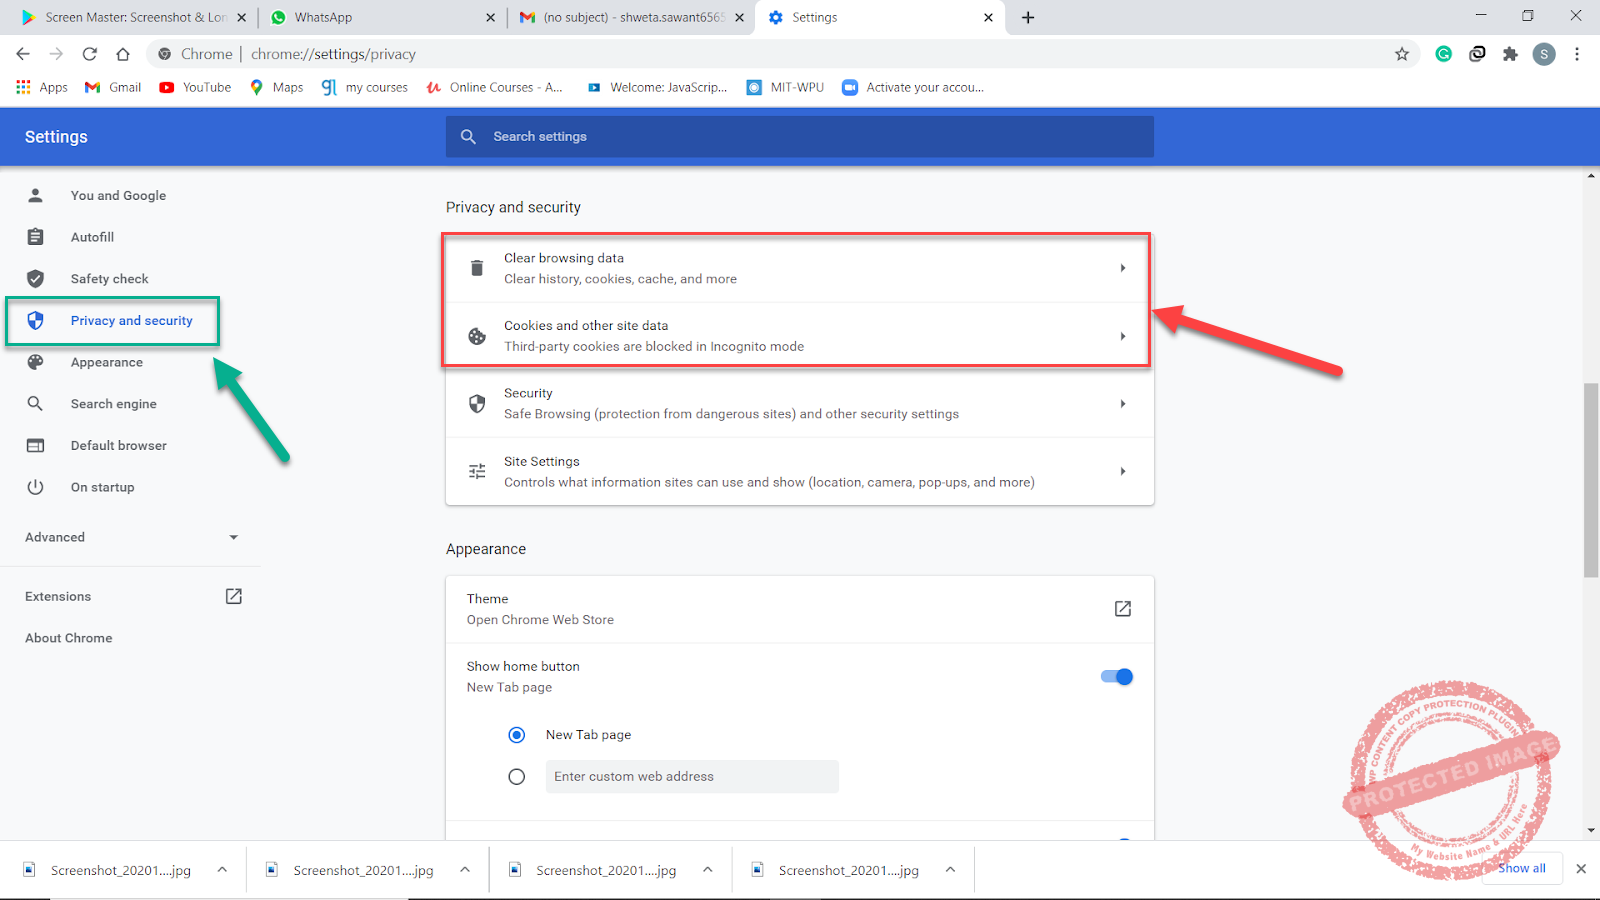Select the New Tab page radio button
1600x900 pixels.
point(517,734)
